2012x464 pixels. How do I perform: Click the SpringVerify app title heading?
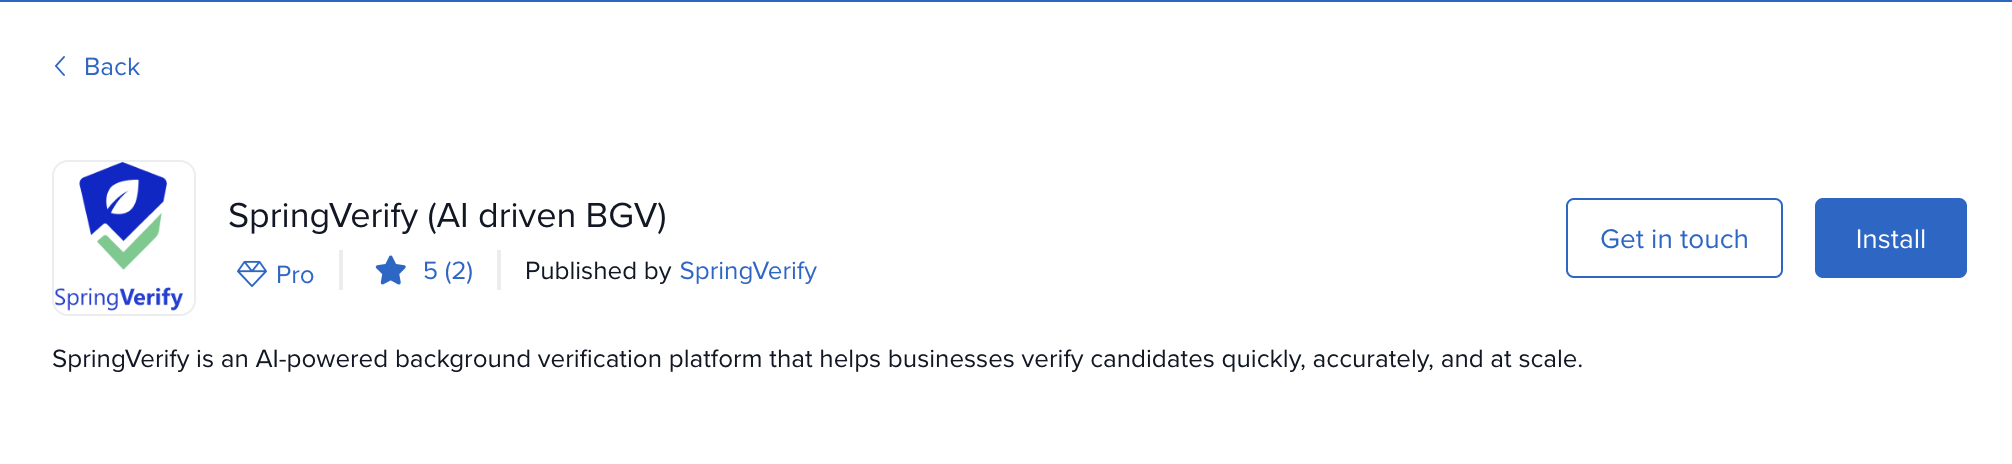322,216
